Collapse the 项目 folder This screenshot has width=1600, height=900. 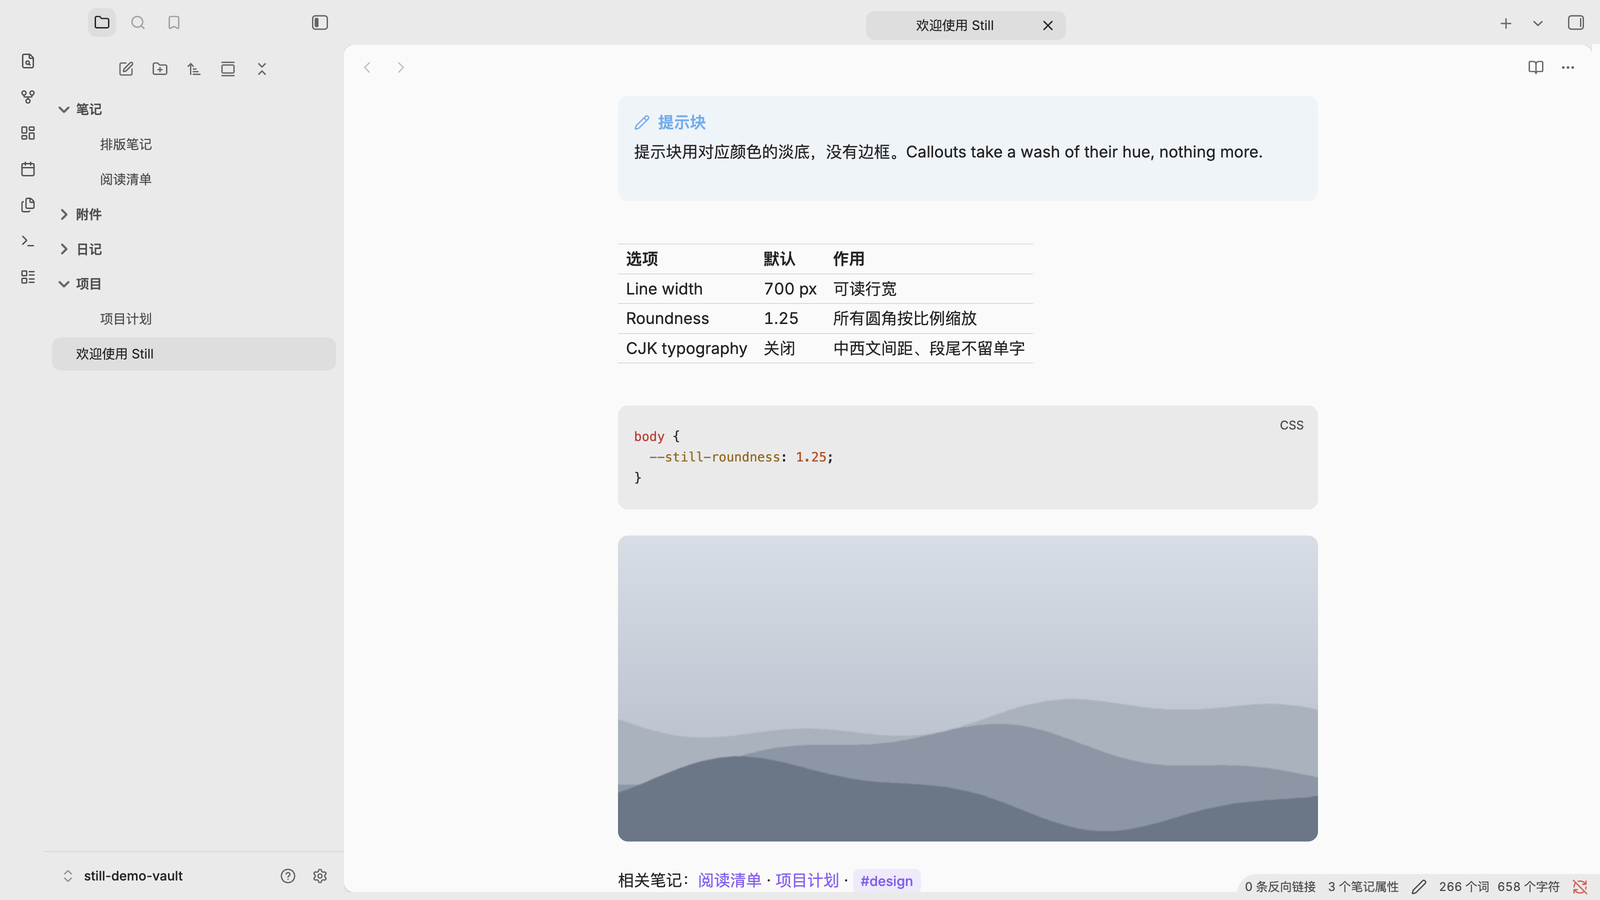tap(64, 284)
